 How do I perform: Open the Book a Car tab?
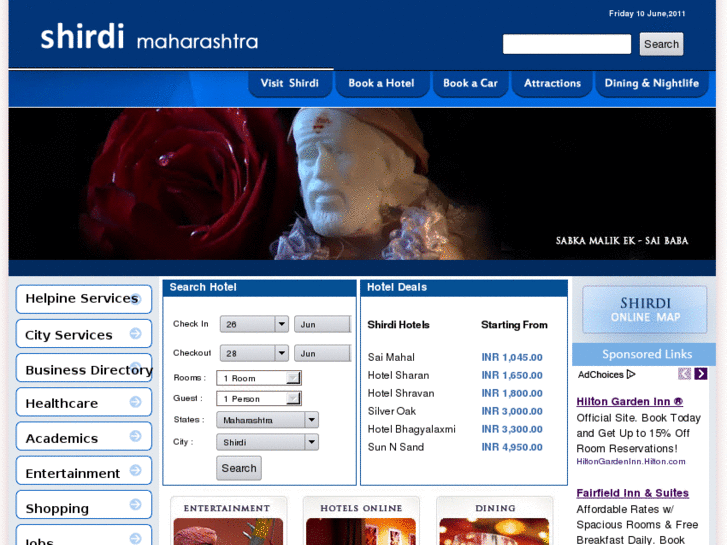tap(470, 83)
